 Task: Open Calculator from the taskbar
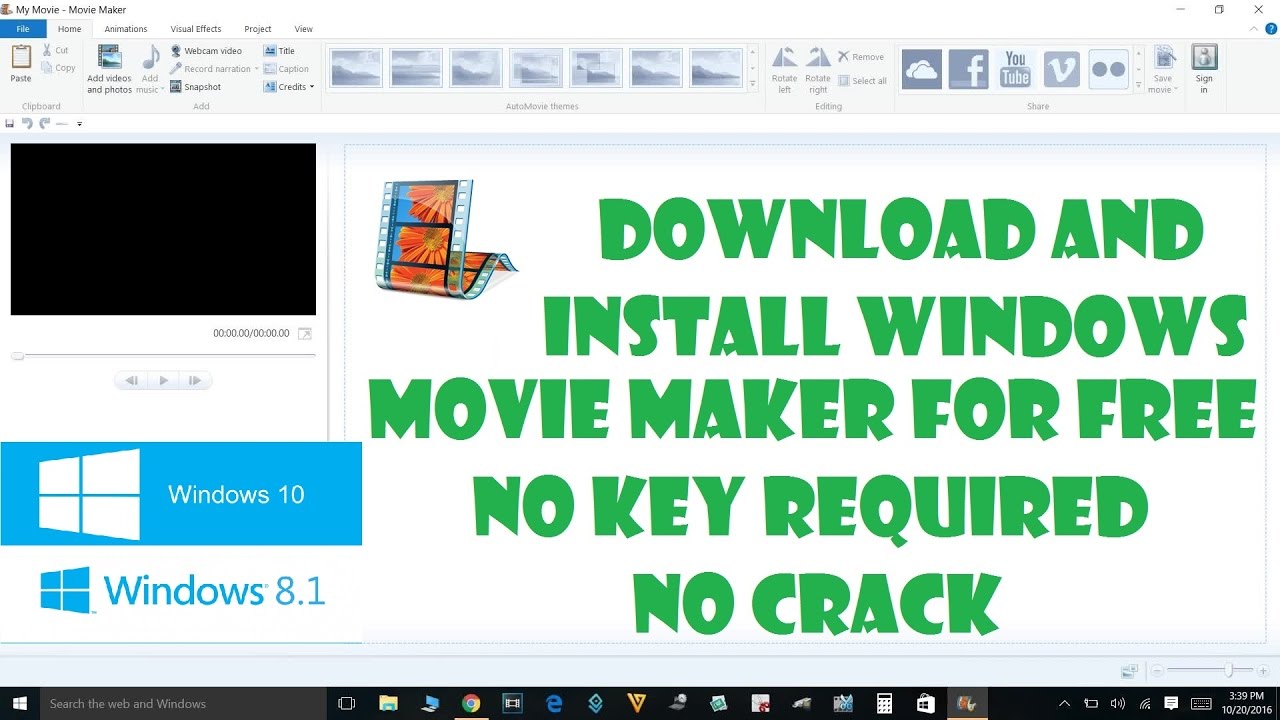[884, 703]
